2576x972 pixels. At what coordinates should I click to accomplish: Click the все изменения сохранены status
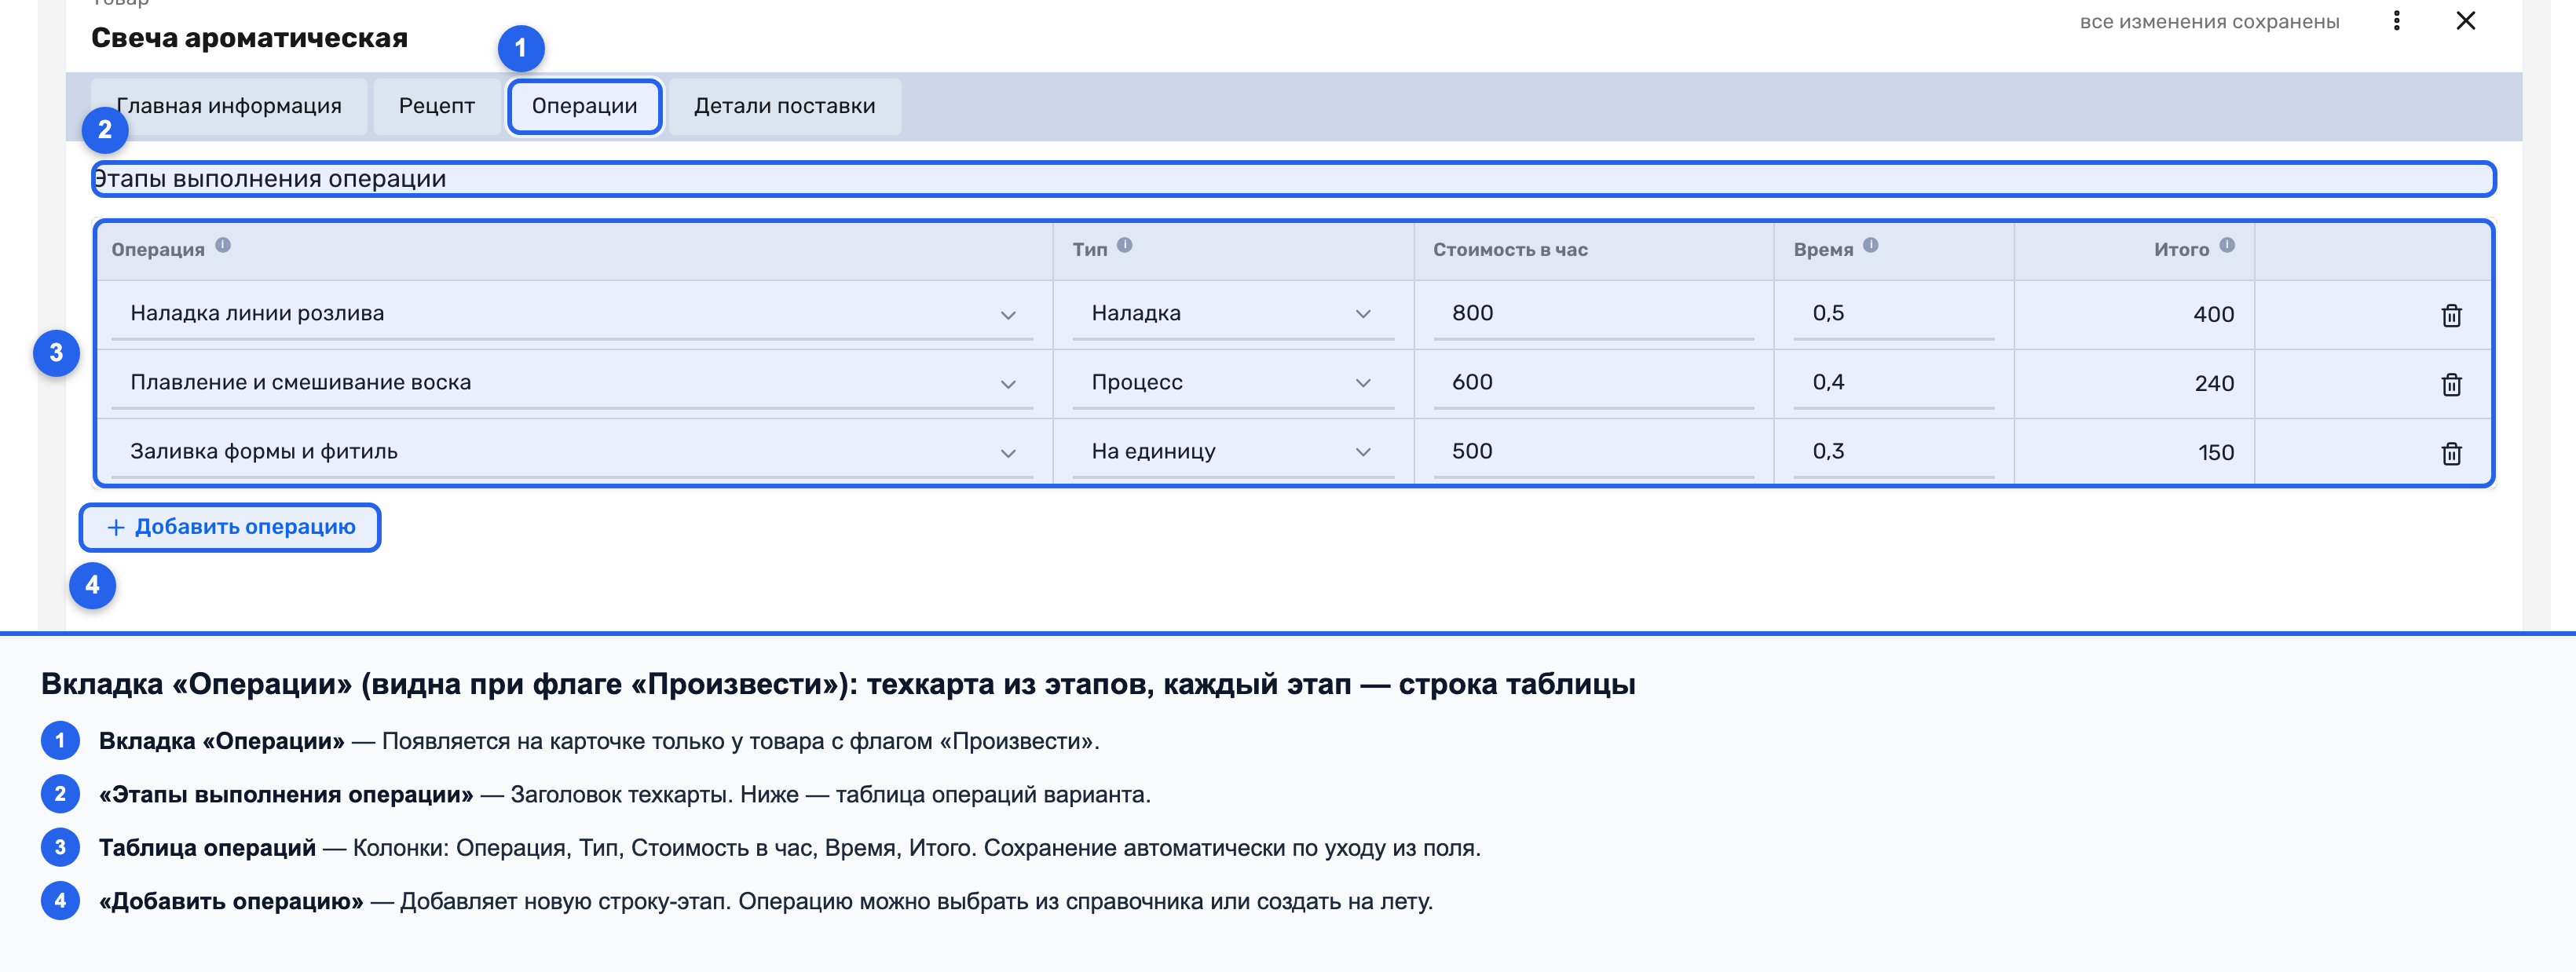point(2209,22)
